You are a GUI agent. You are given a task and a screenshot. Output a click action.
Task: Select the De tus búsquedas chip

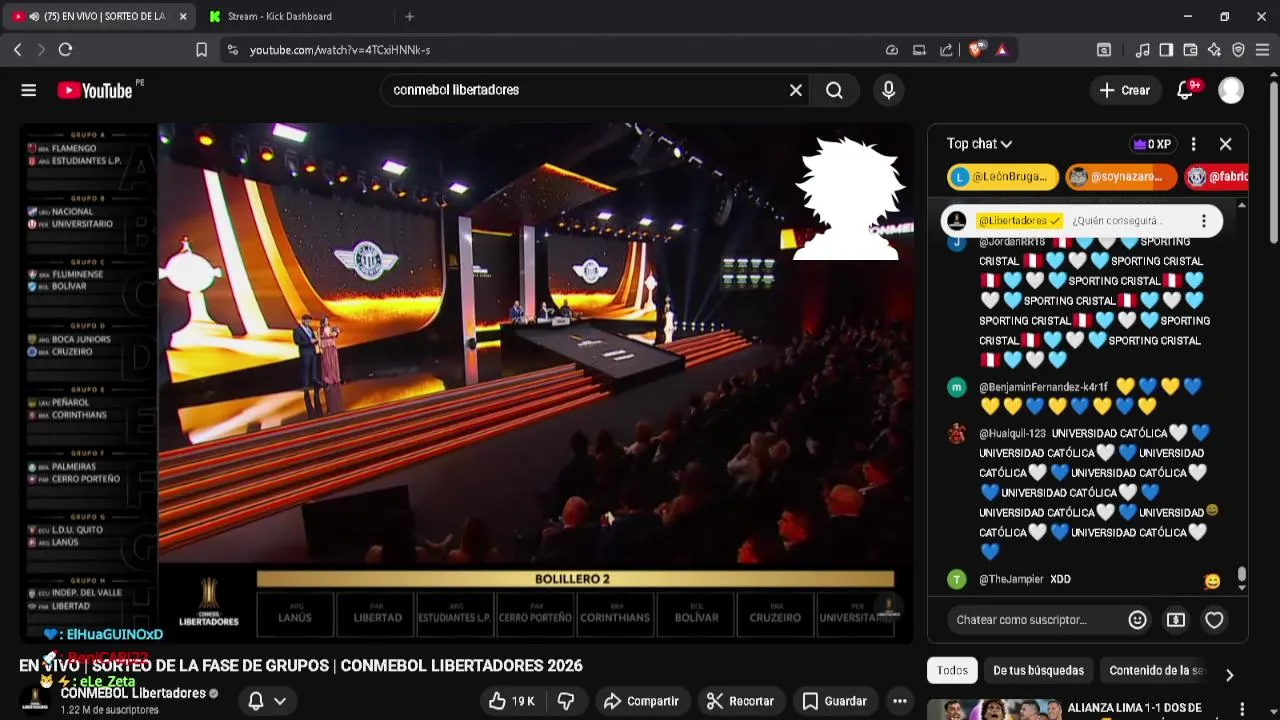[x=1038, y=671]
